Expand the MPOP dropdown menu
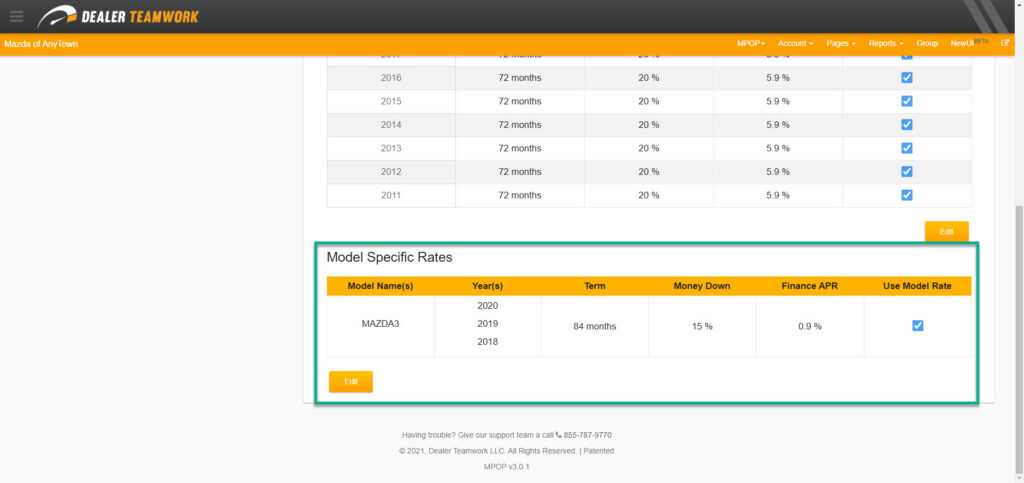Viewport: 1024px width, 483px height. 749,44
